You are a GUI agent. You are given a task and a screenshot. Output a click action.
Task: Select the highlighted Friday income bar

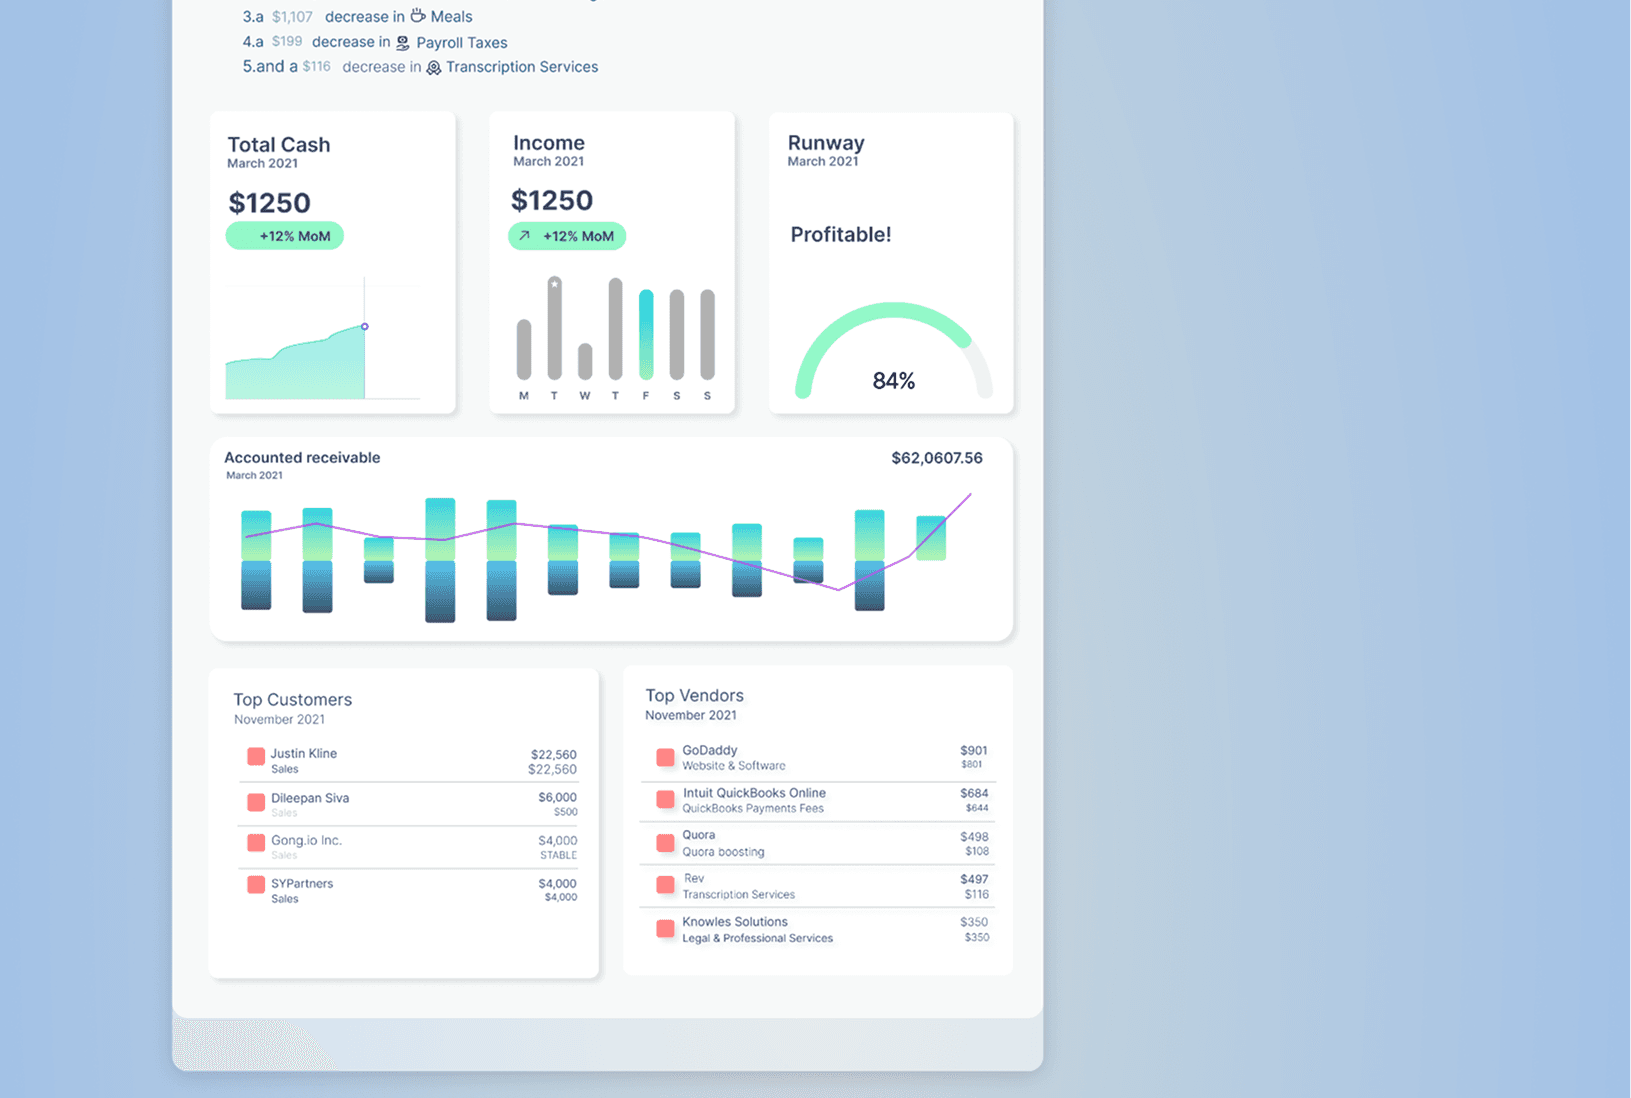[x=646, y=335]
